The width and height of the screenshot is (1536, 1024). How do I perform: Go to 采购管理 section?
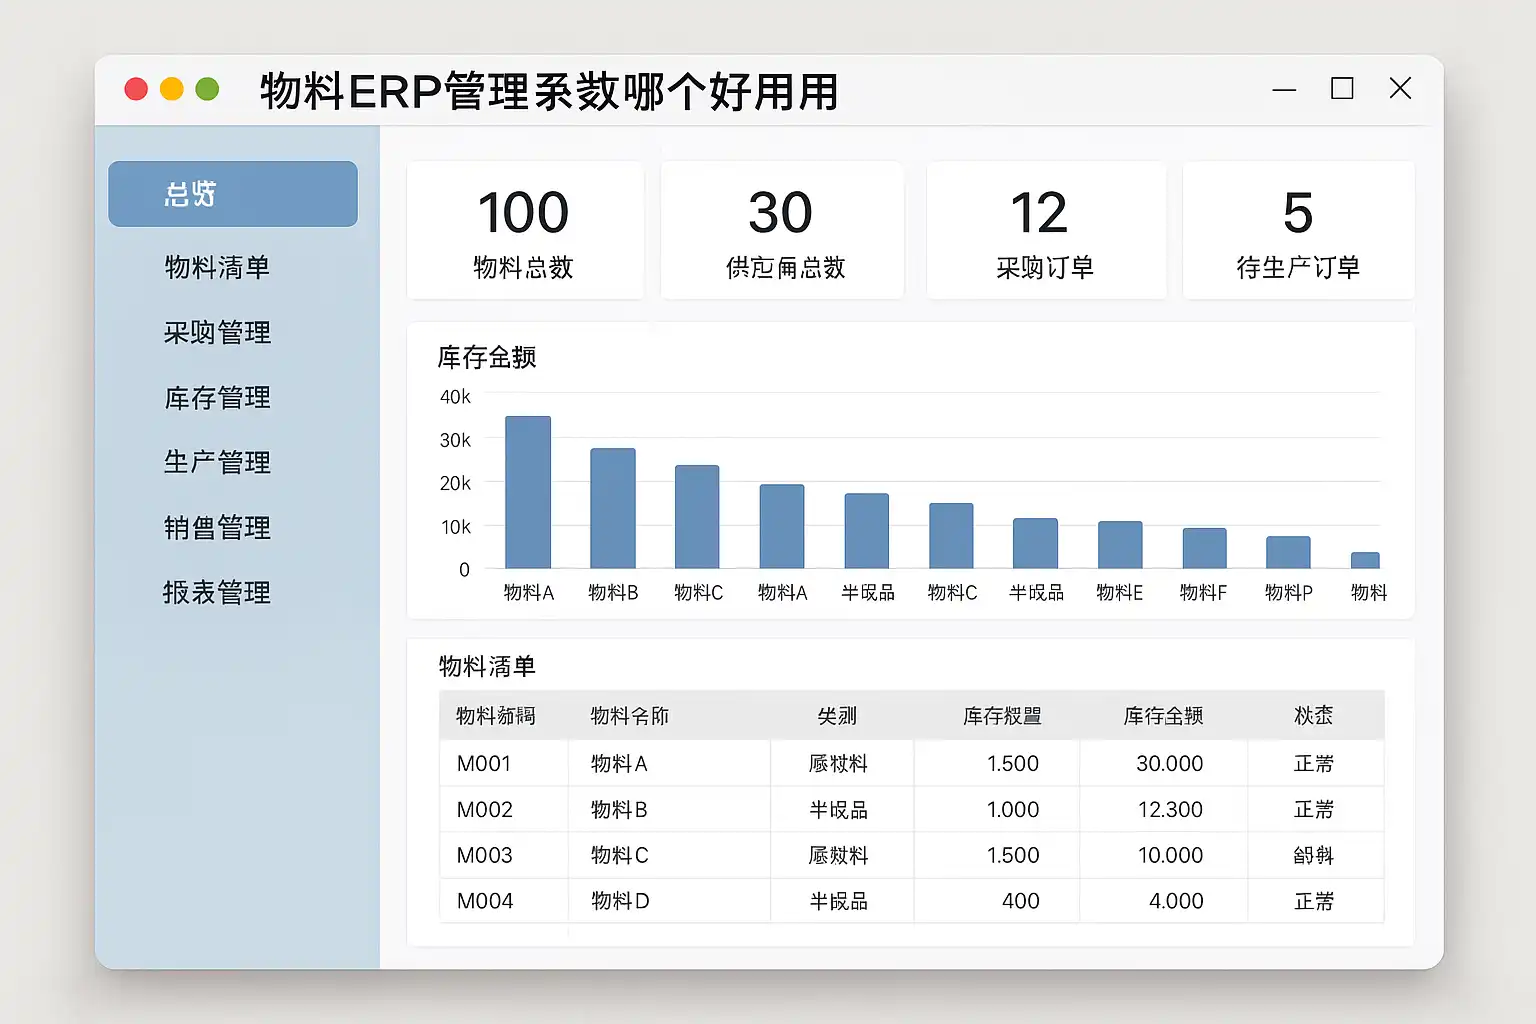(217, 333)
